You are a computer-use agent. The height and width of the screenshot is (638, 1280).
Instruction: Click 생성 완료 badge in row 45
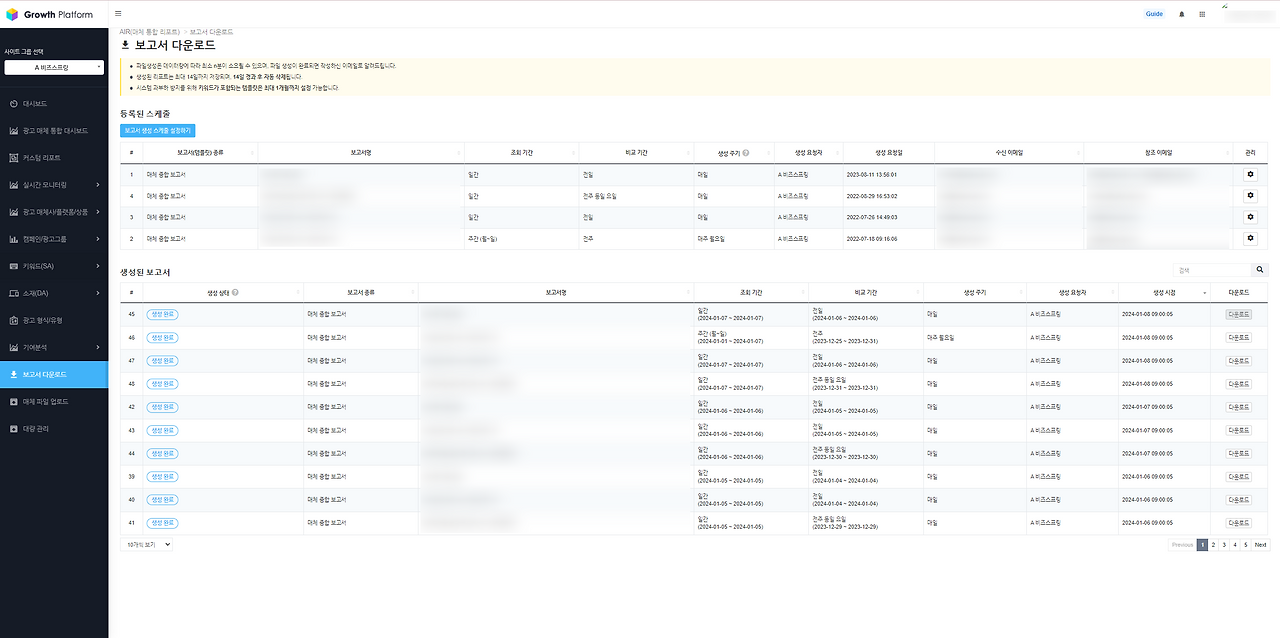coord(162,314)
